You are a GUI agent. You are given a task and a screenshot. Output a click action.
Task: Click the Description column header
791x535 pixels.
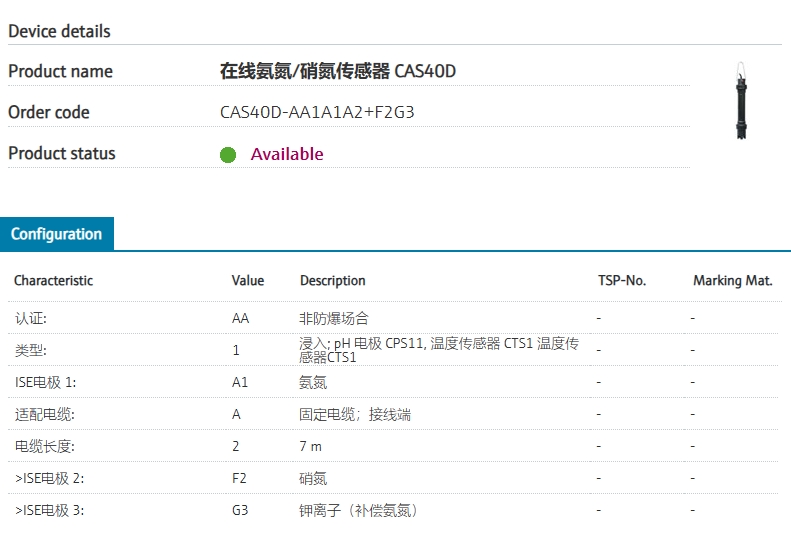point(333,281)
